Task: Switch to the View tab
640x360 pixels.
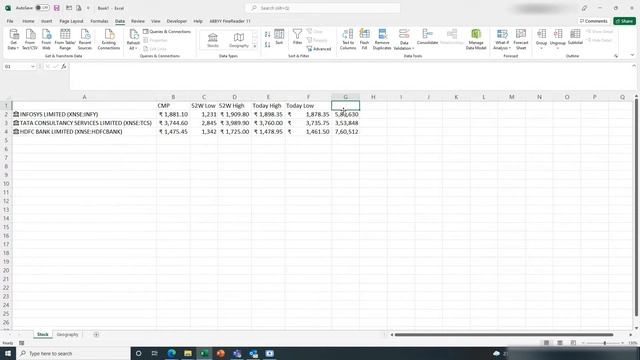Action: pyautogui.click(x=156, y=21)
